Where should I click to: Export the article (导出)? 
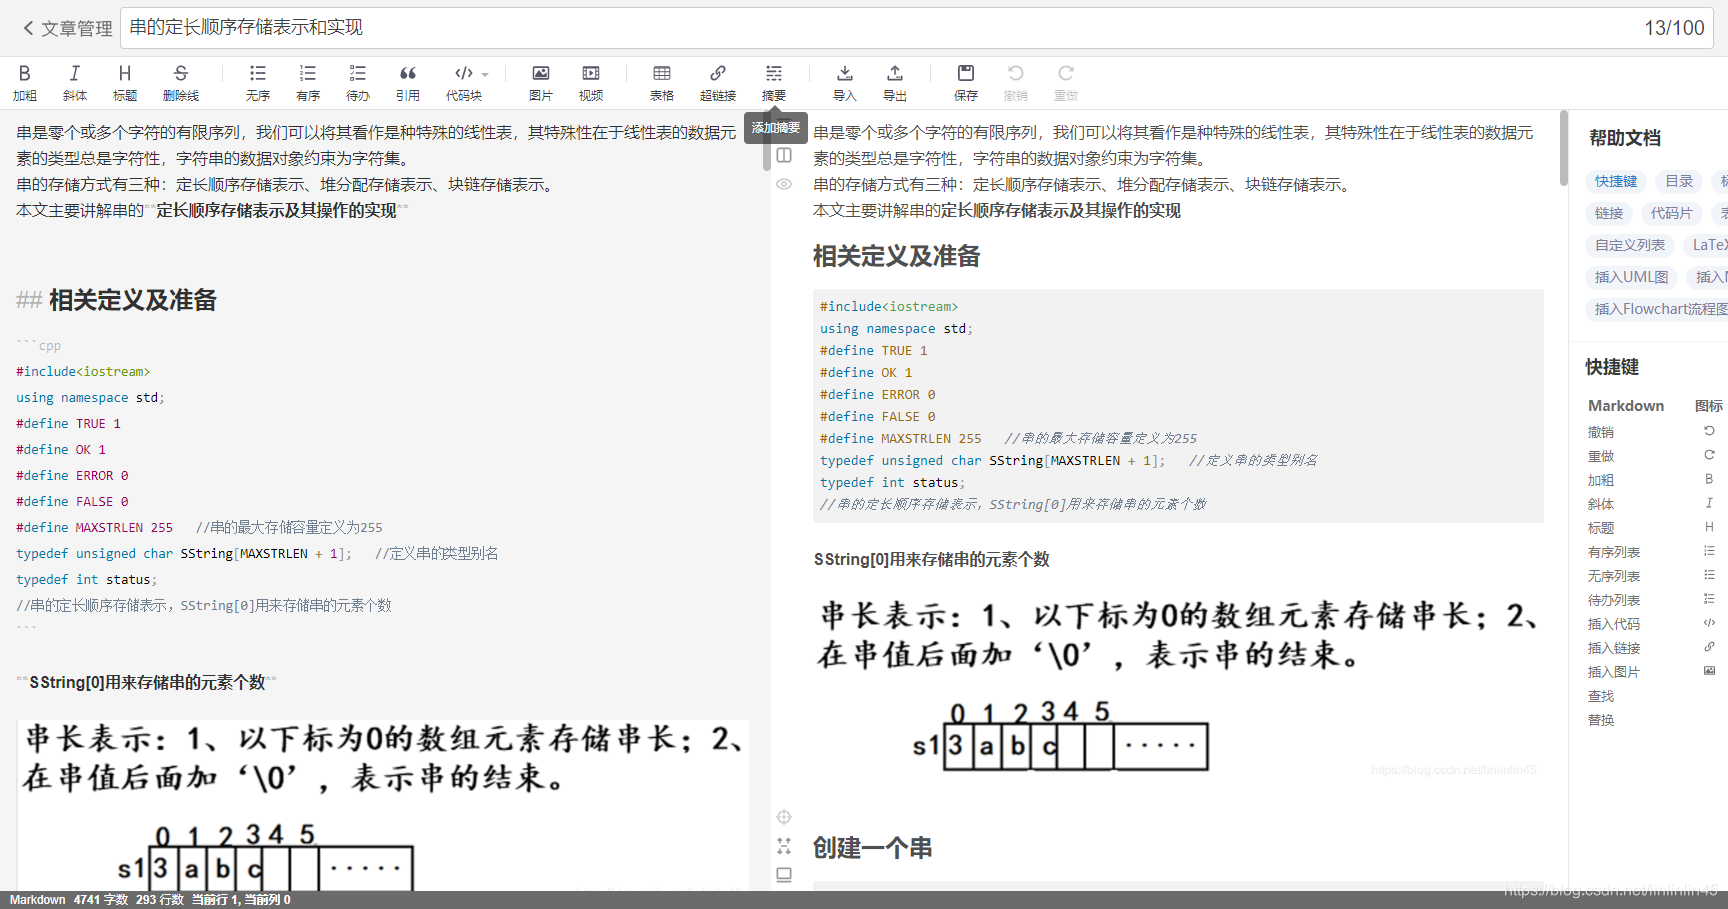pos(895,83)
